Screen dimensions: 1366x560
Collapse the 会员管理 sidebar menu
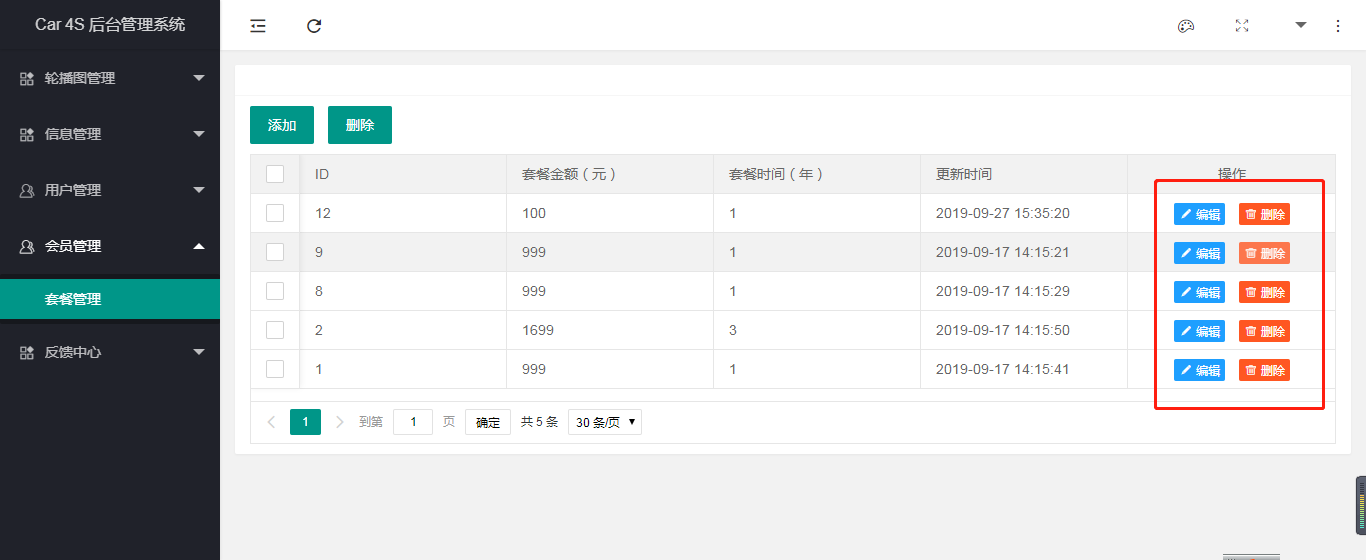[110, 246]
